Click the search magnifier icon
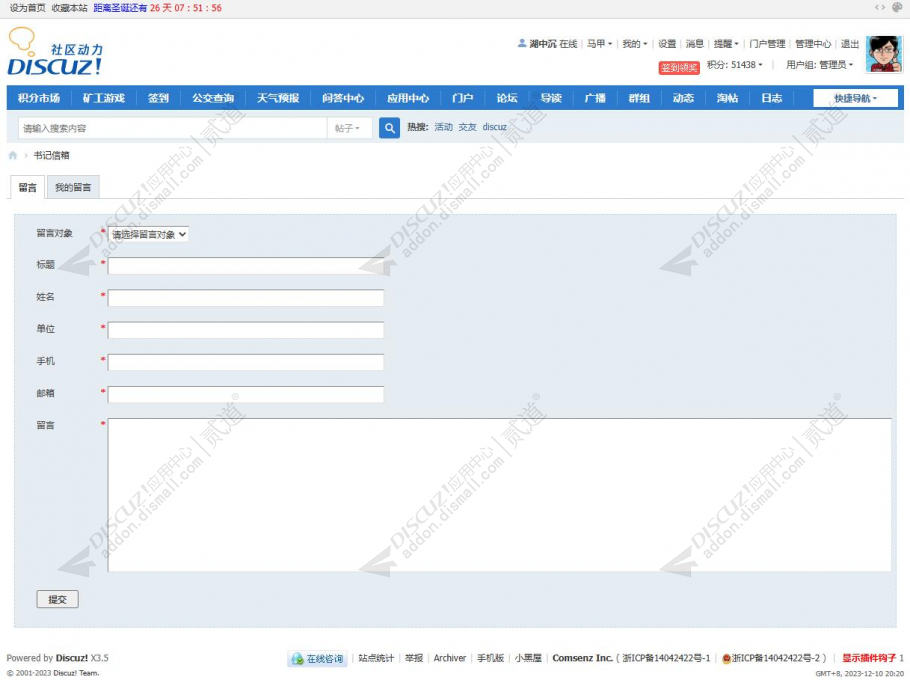 click(x=389, y=128)
